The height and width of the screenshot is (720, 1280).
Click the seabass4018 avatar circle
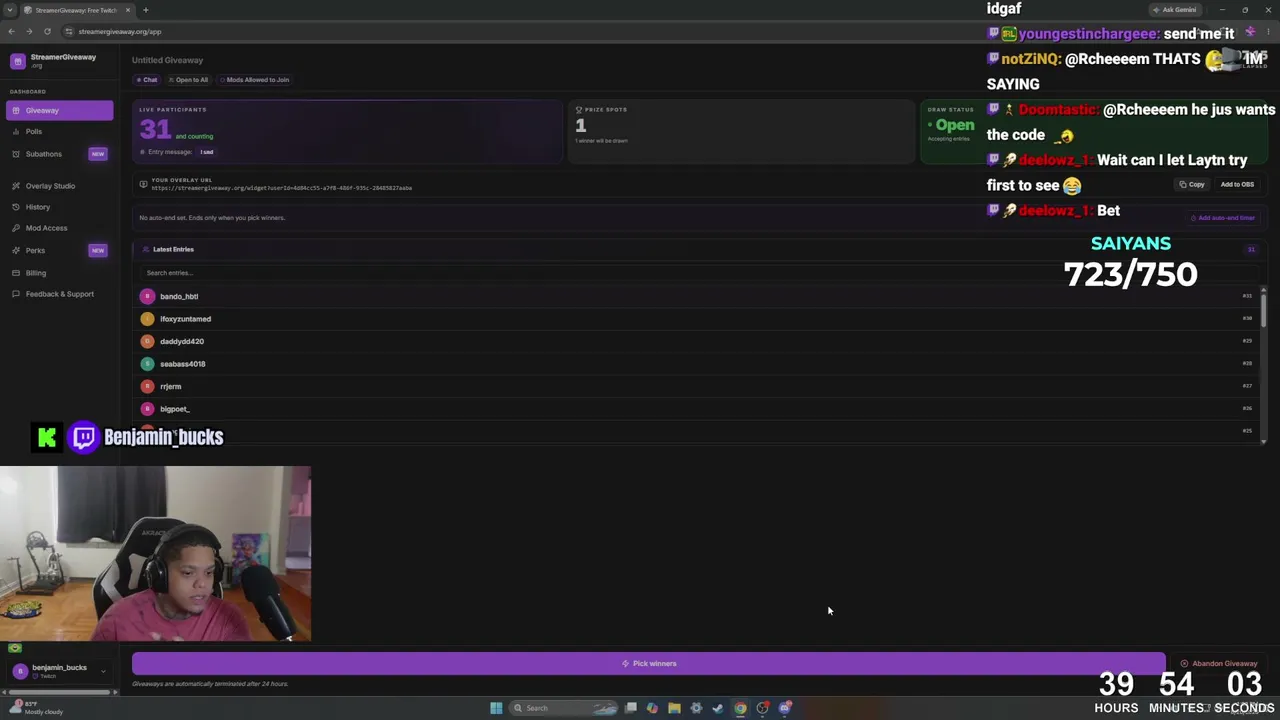click(147, 364)
